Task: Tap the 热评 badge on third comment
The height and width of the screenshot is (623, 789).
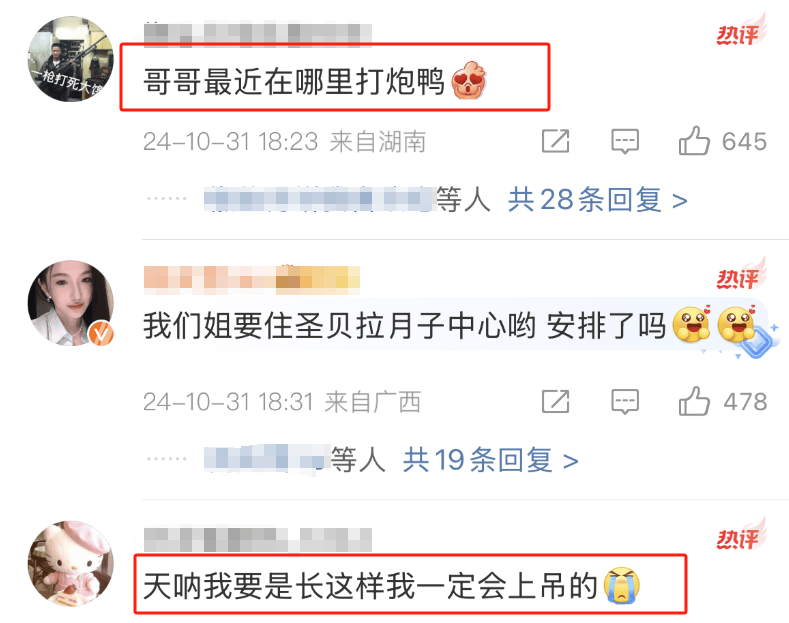Action: coord(741,535)
